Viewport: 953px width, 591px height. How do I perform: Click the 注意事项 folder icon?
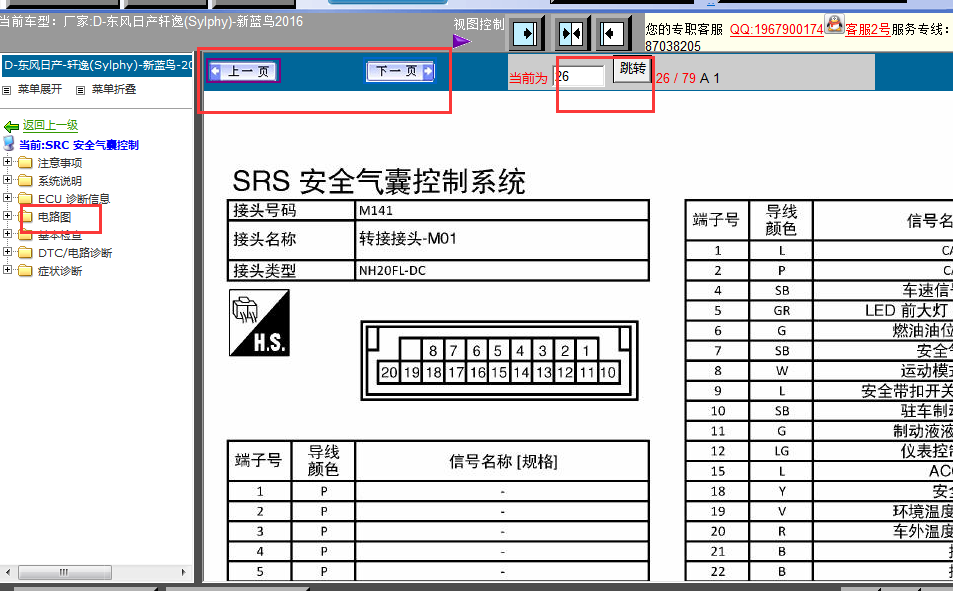tap(25, 162)
